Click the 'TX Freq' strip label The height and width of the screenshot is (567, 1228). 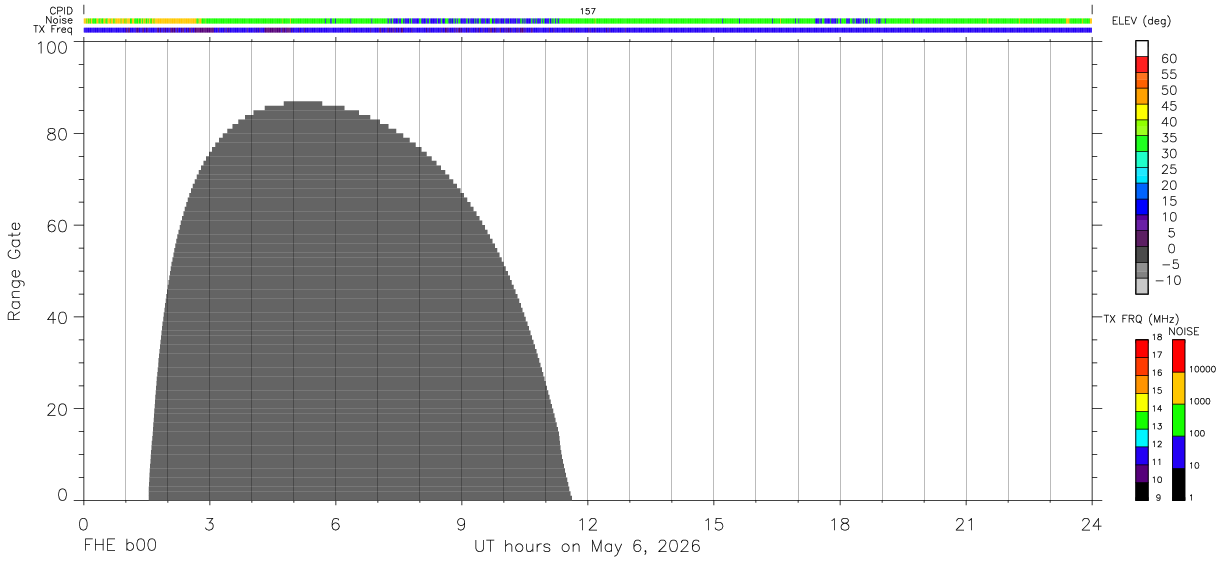(54, 30)
